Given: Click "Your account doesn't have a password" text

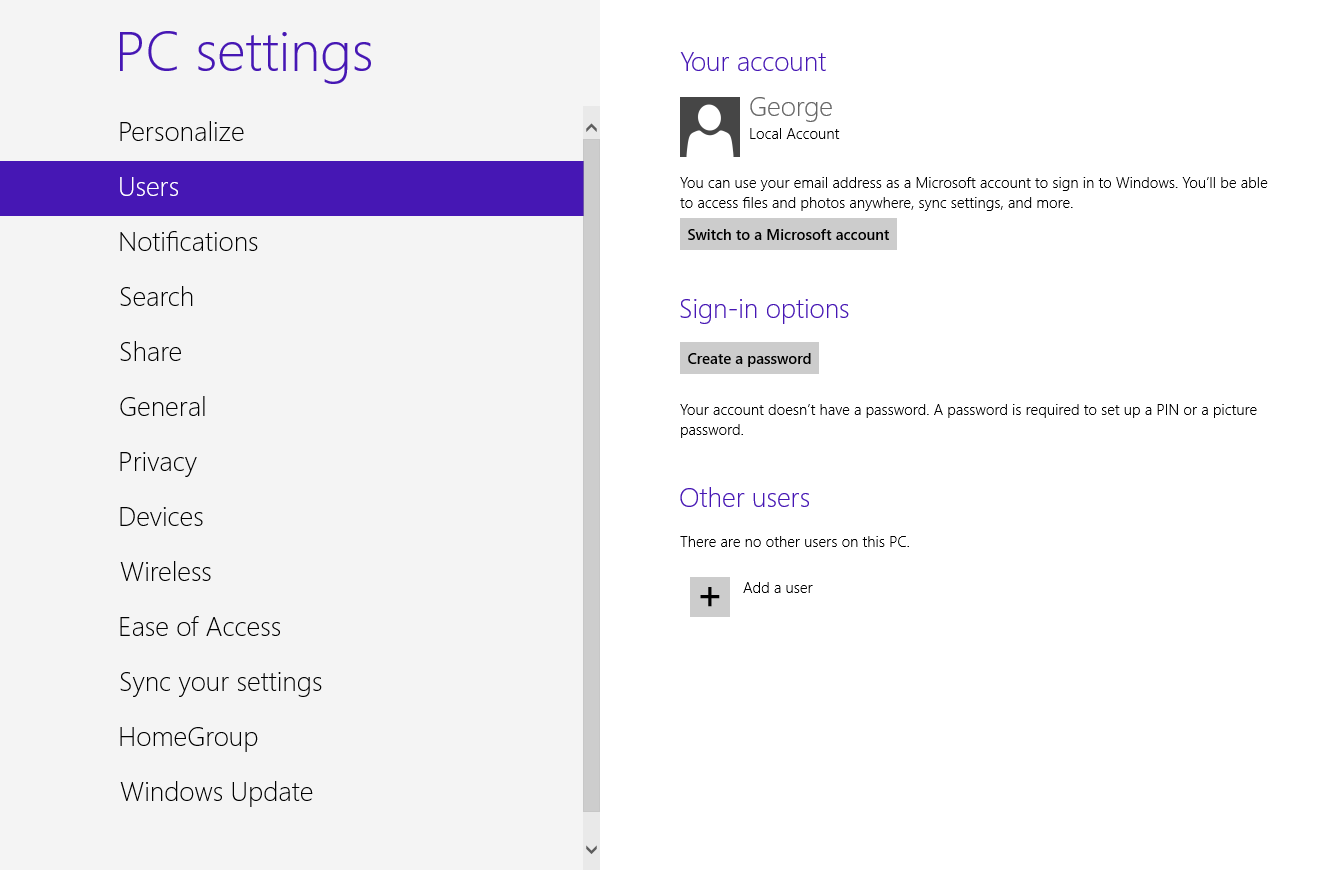Looking at the screenshot, I should (x=968, y=420).
